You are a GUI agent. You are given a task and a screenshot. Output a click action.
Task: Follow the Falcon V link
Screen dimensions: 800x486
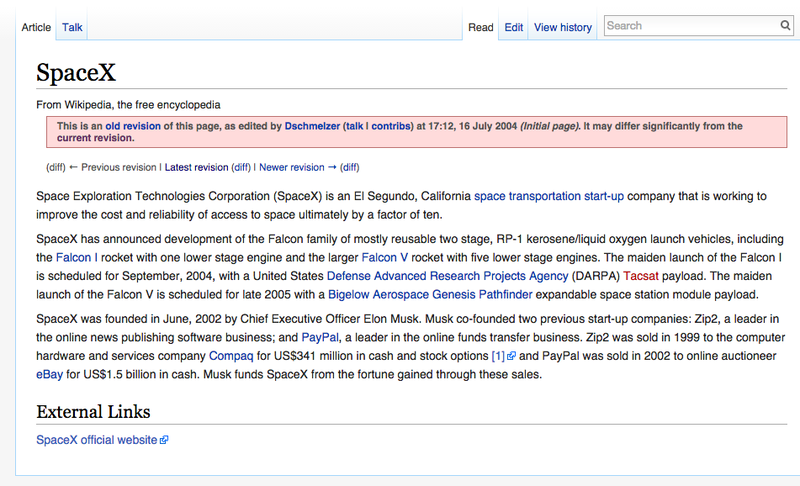(x=385, y=258)
